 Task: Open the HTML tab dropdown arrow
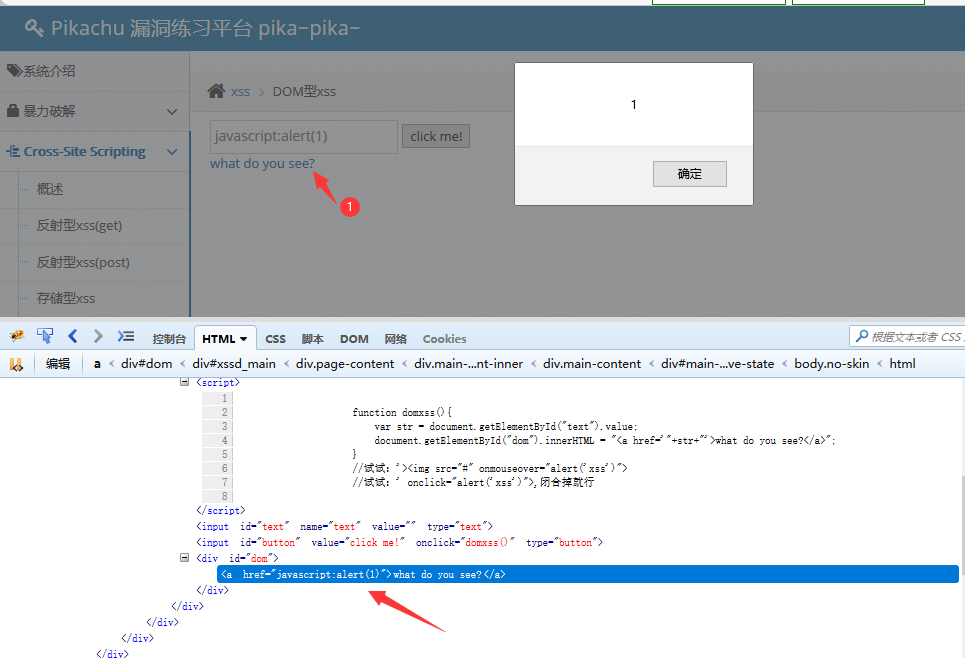[244, 339]
